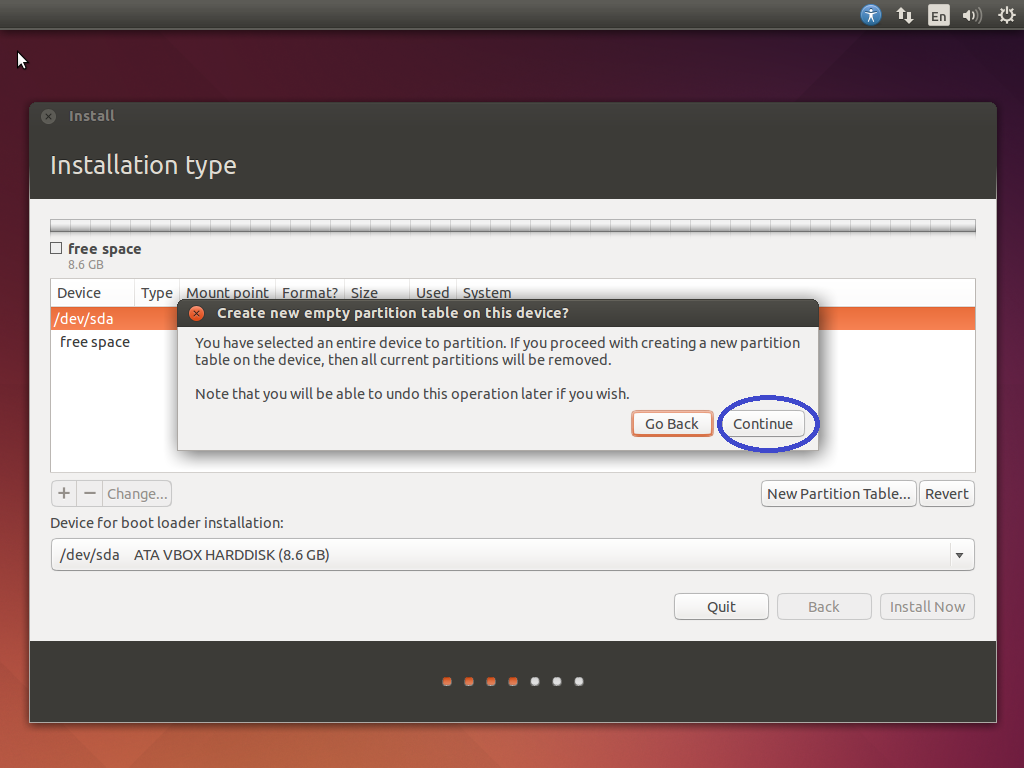Open the volume indicator icon
This screenshot has height=768, width=1024.
(x=971, y=15)
